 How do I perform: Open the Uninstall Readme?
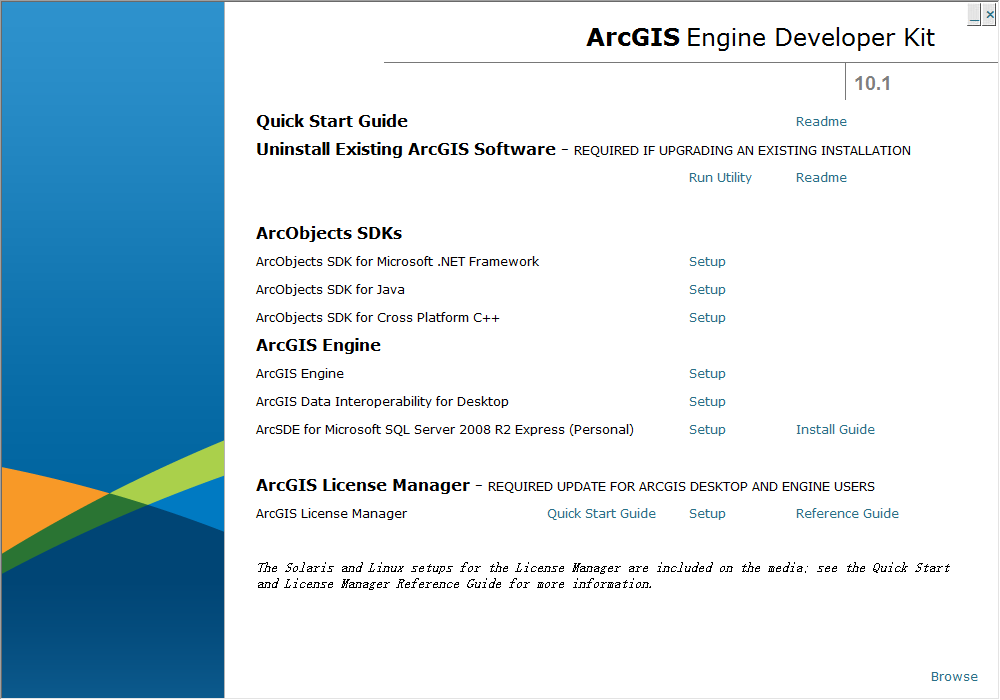(821, 177)
